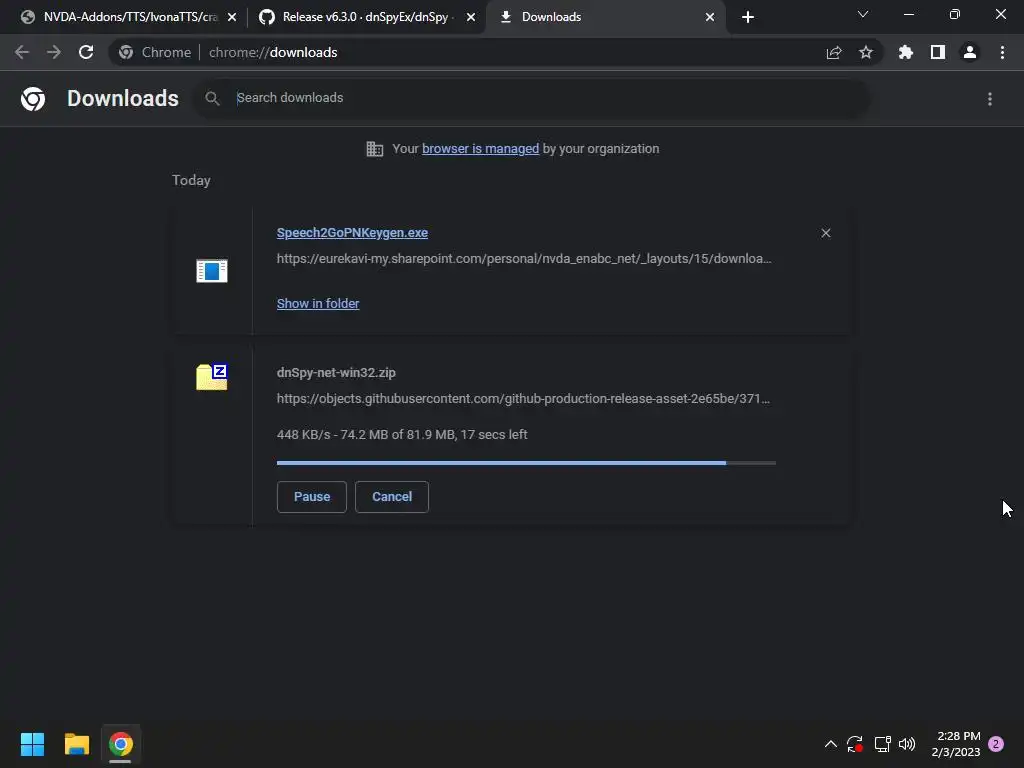Image resolution: width=1024 pixels, height=768 pixels.
Task: Open the browser is managed link
Action: [x=480, y=148]
